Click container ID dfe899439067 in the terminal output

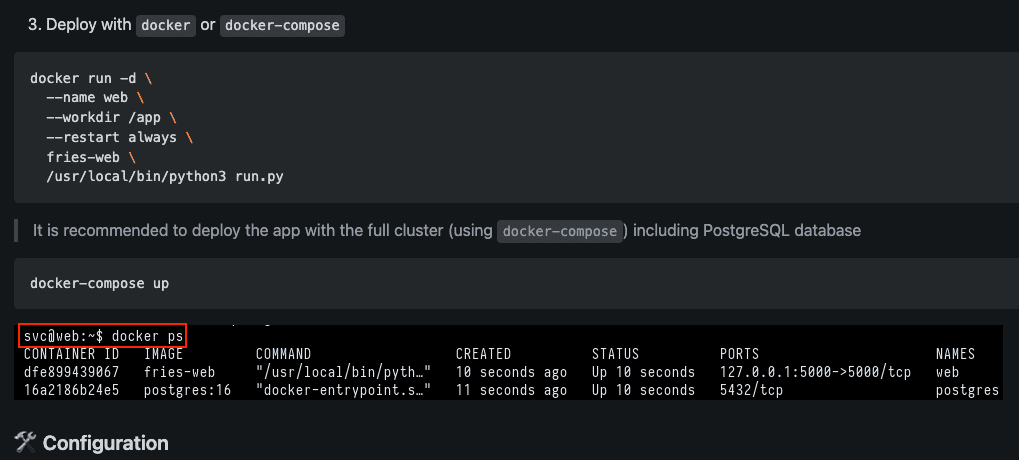pyautogui.click(x=71, y=372)
